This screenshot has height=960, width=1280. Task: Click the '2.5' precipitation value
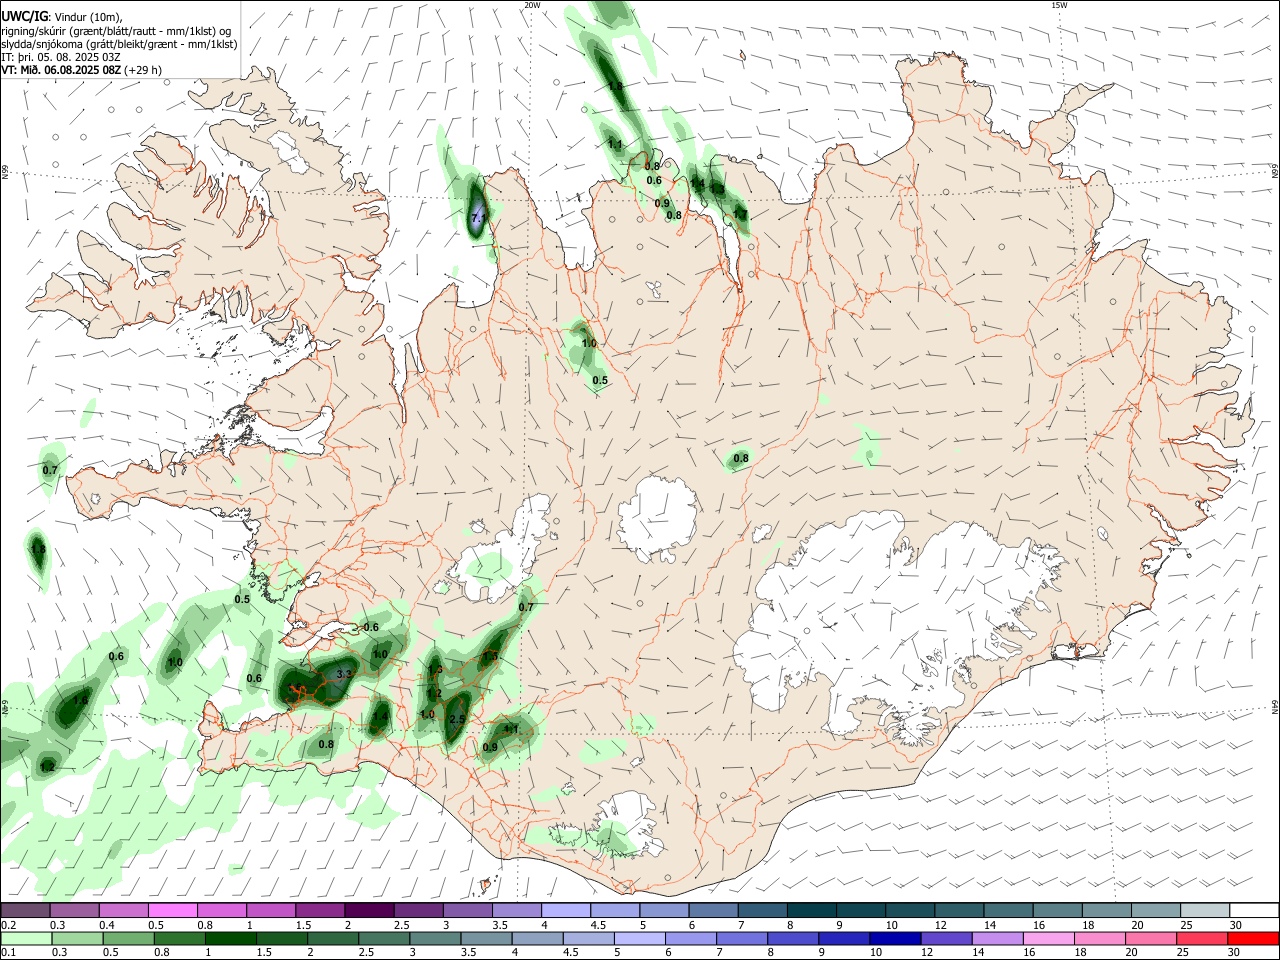pyautogui.click(x=458, y=719)
